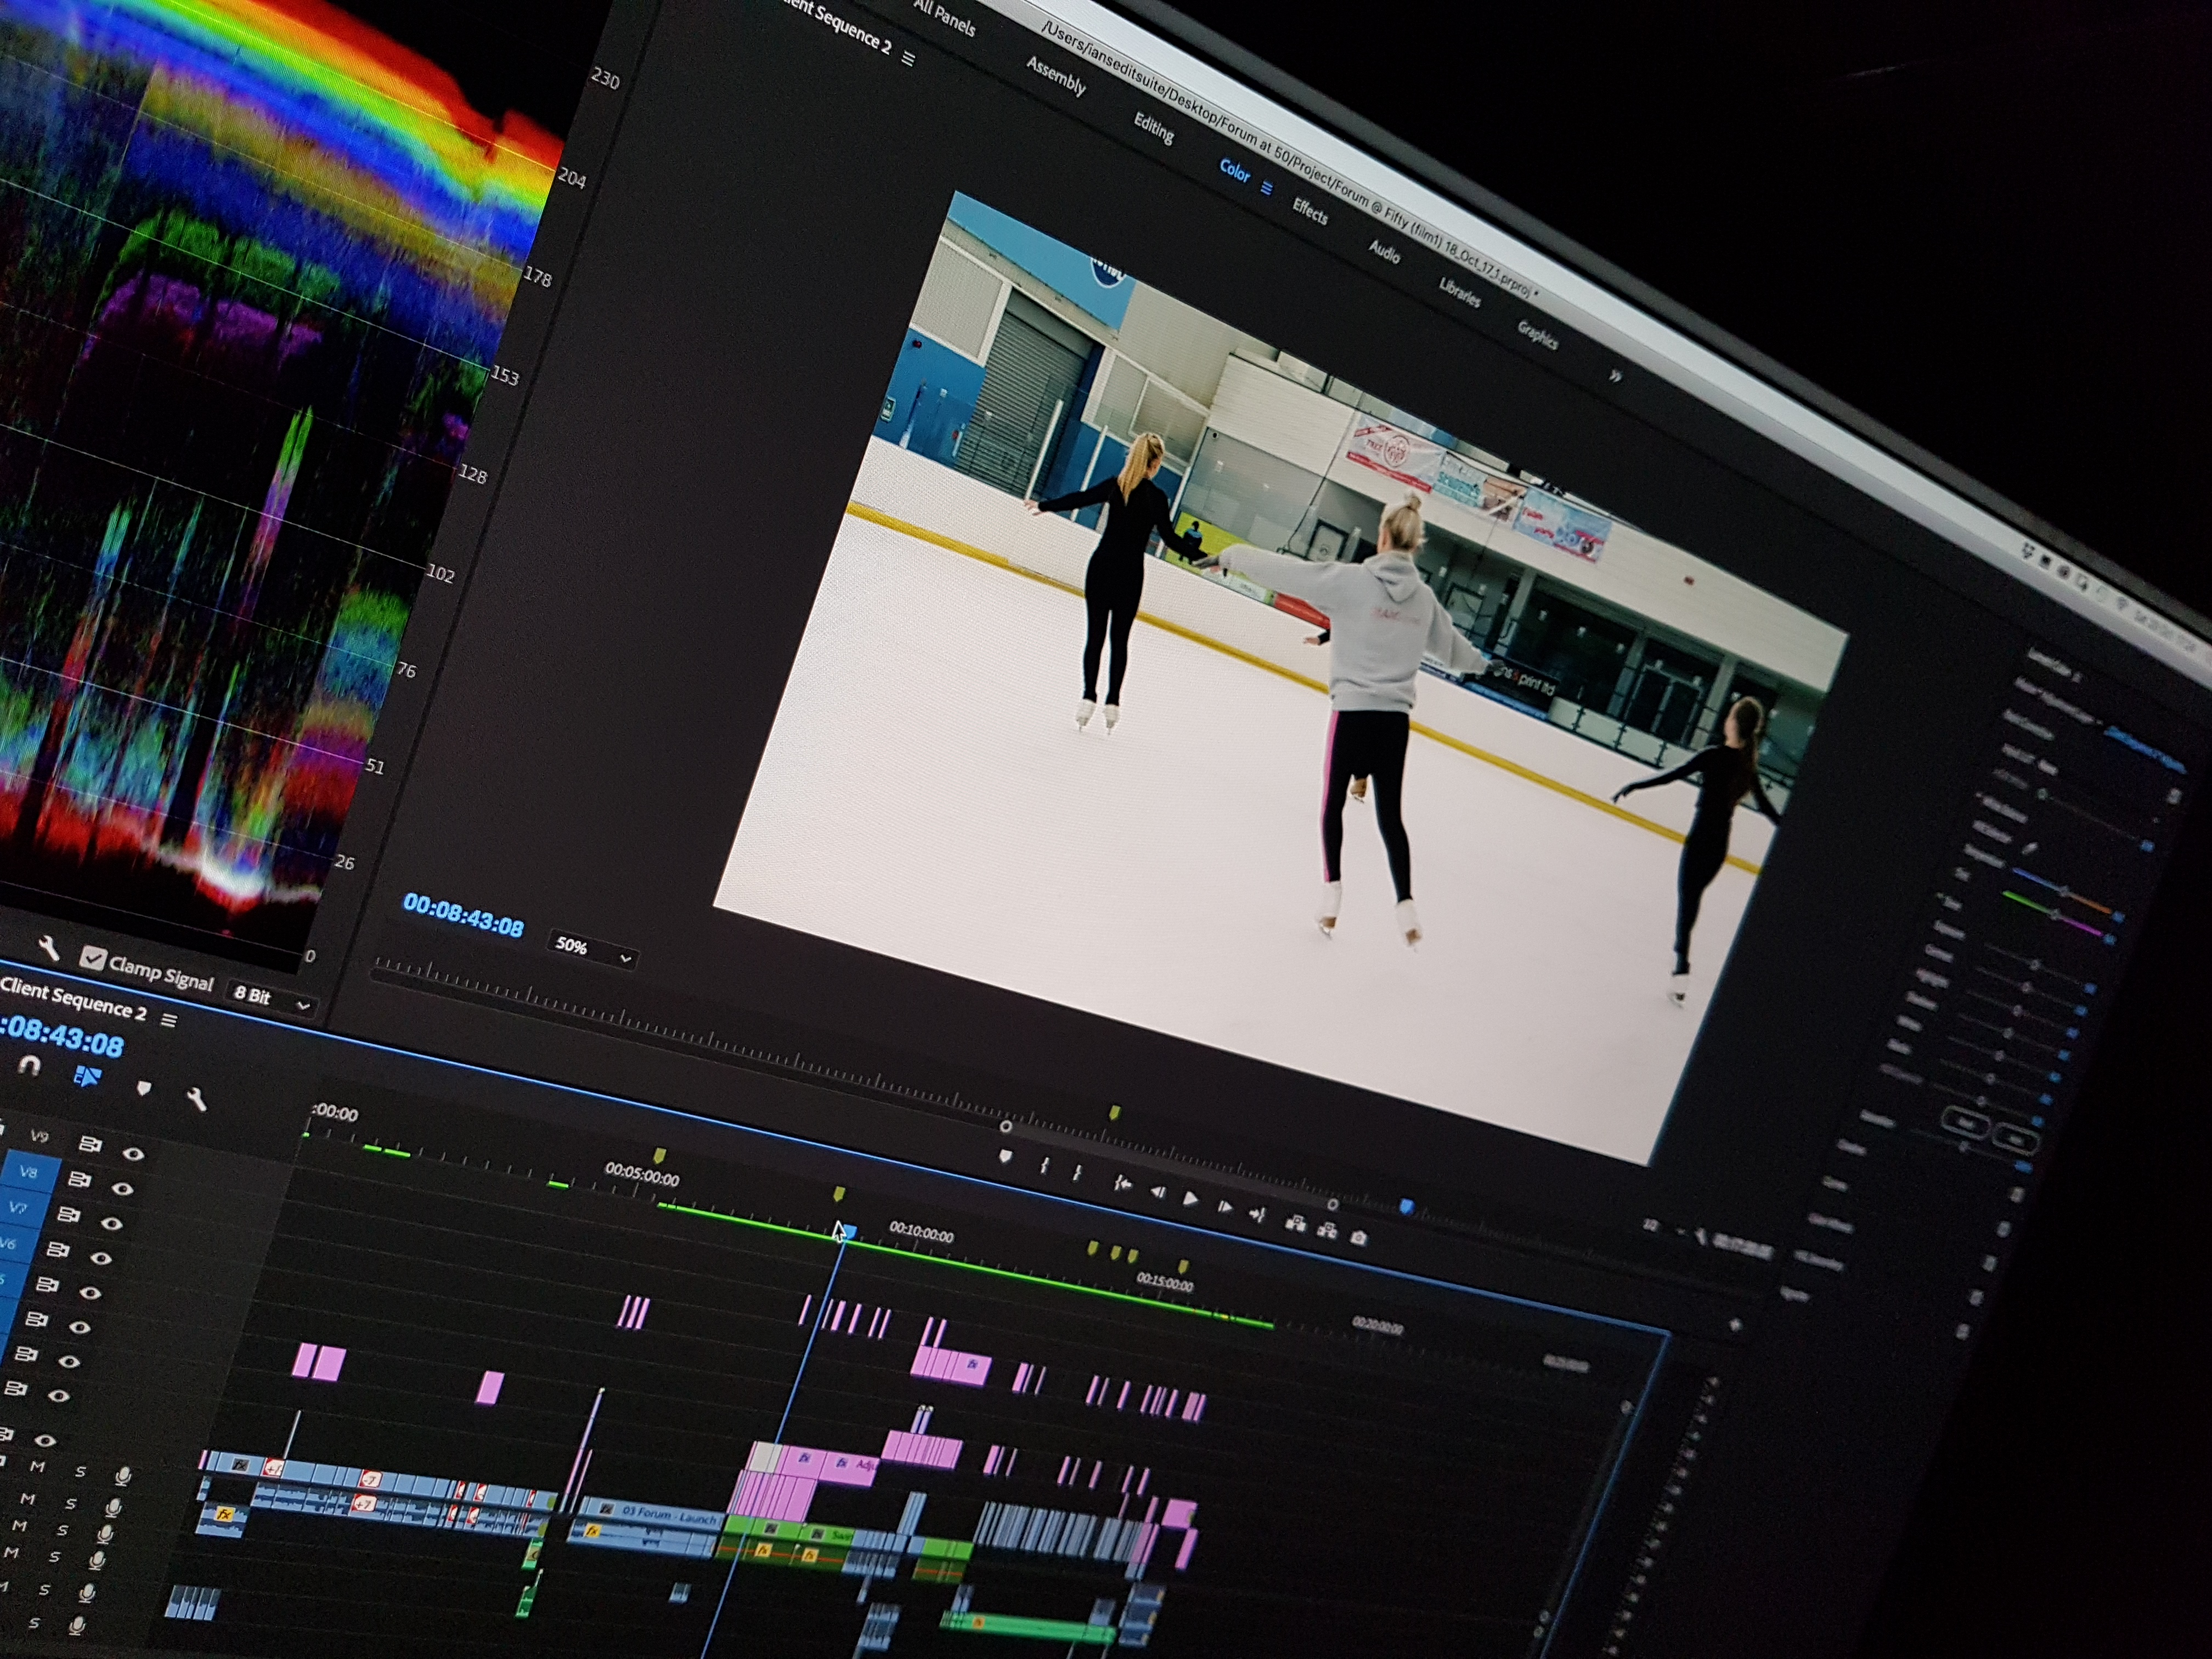This screenshot has height=1659, width=2212.
Task: Click the Mark In bracket icon
Action: [x=1044, y=1166]
